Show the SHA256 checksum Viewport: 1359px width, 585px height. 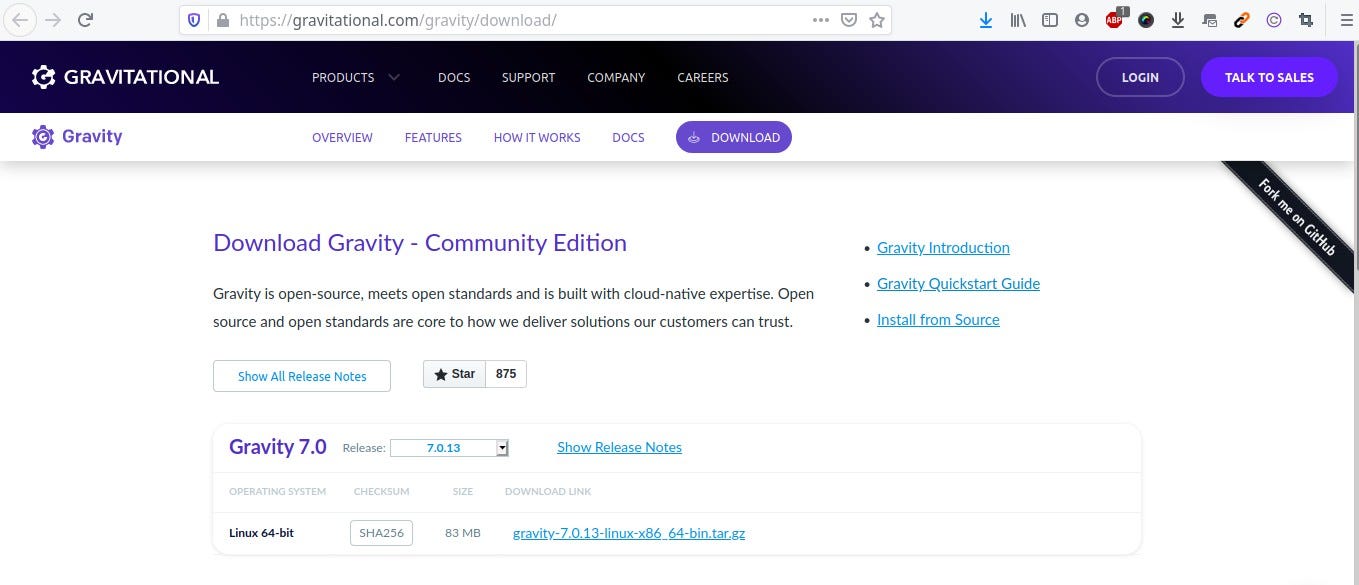click(381, 533)
